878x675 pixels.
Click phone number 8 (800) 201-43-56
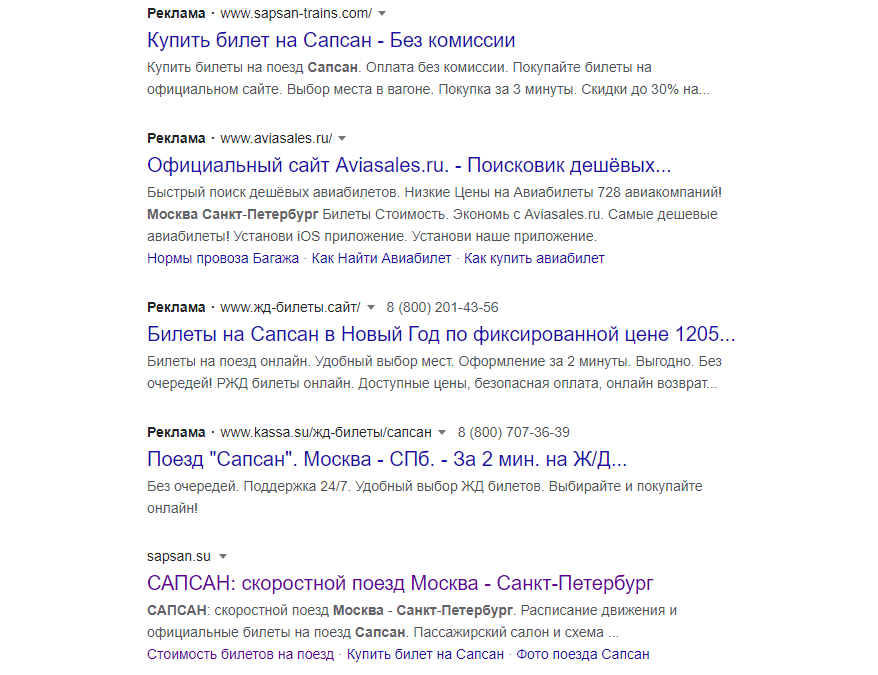[x=442, y=307]
